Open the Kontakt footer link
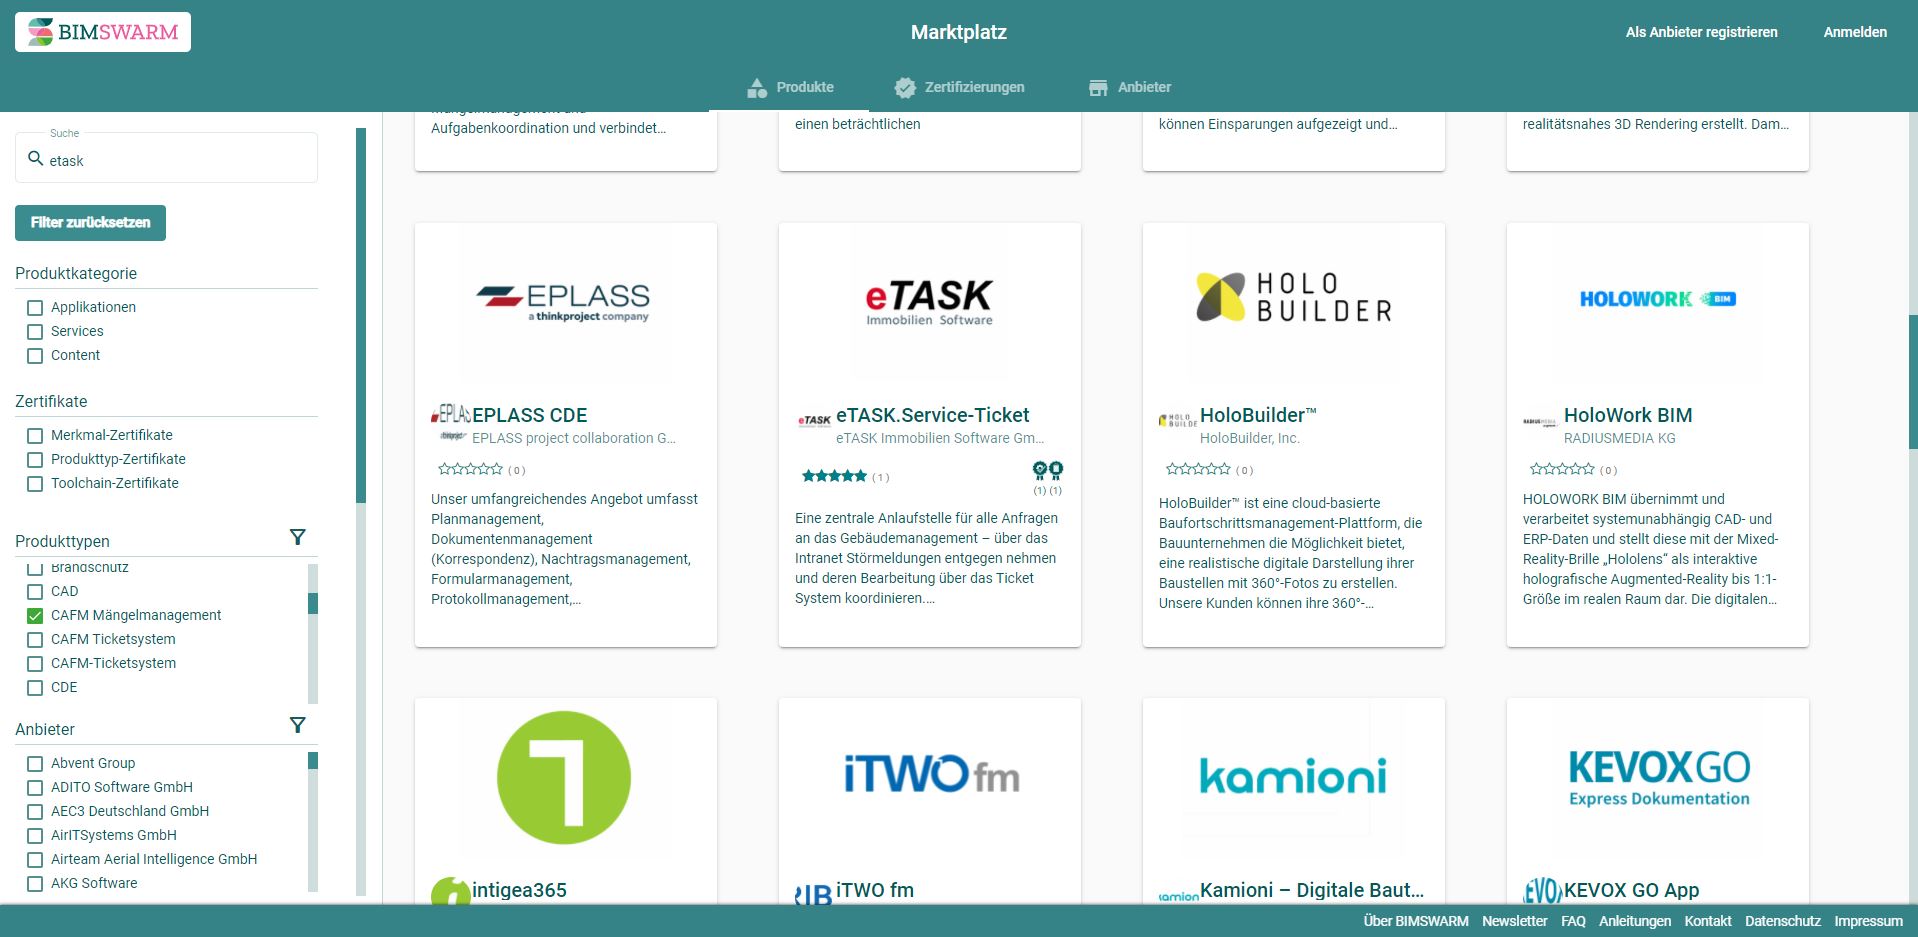Screen dimensions: 1918x937 coord(1708,921)
